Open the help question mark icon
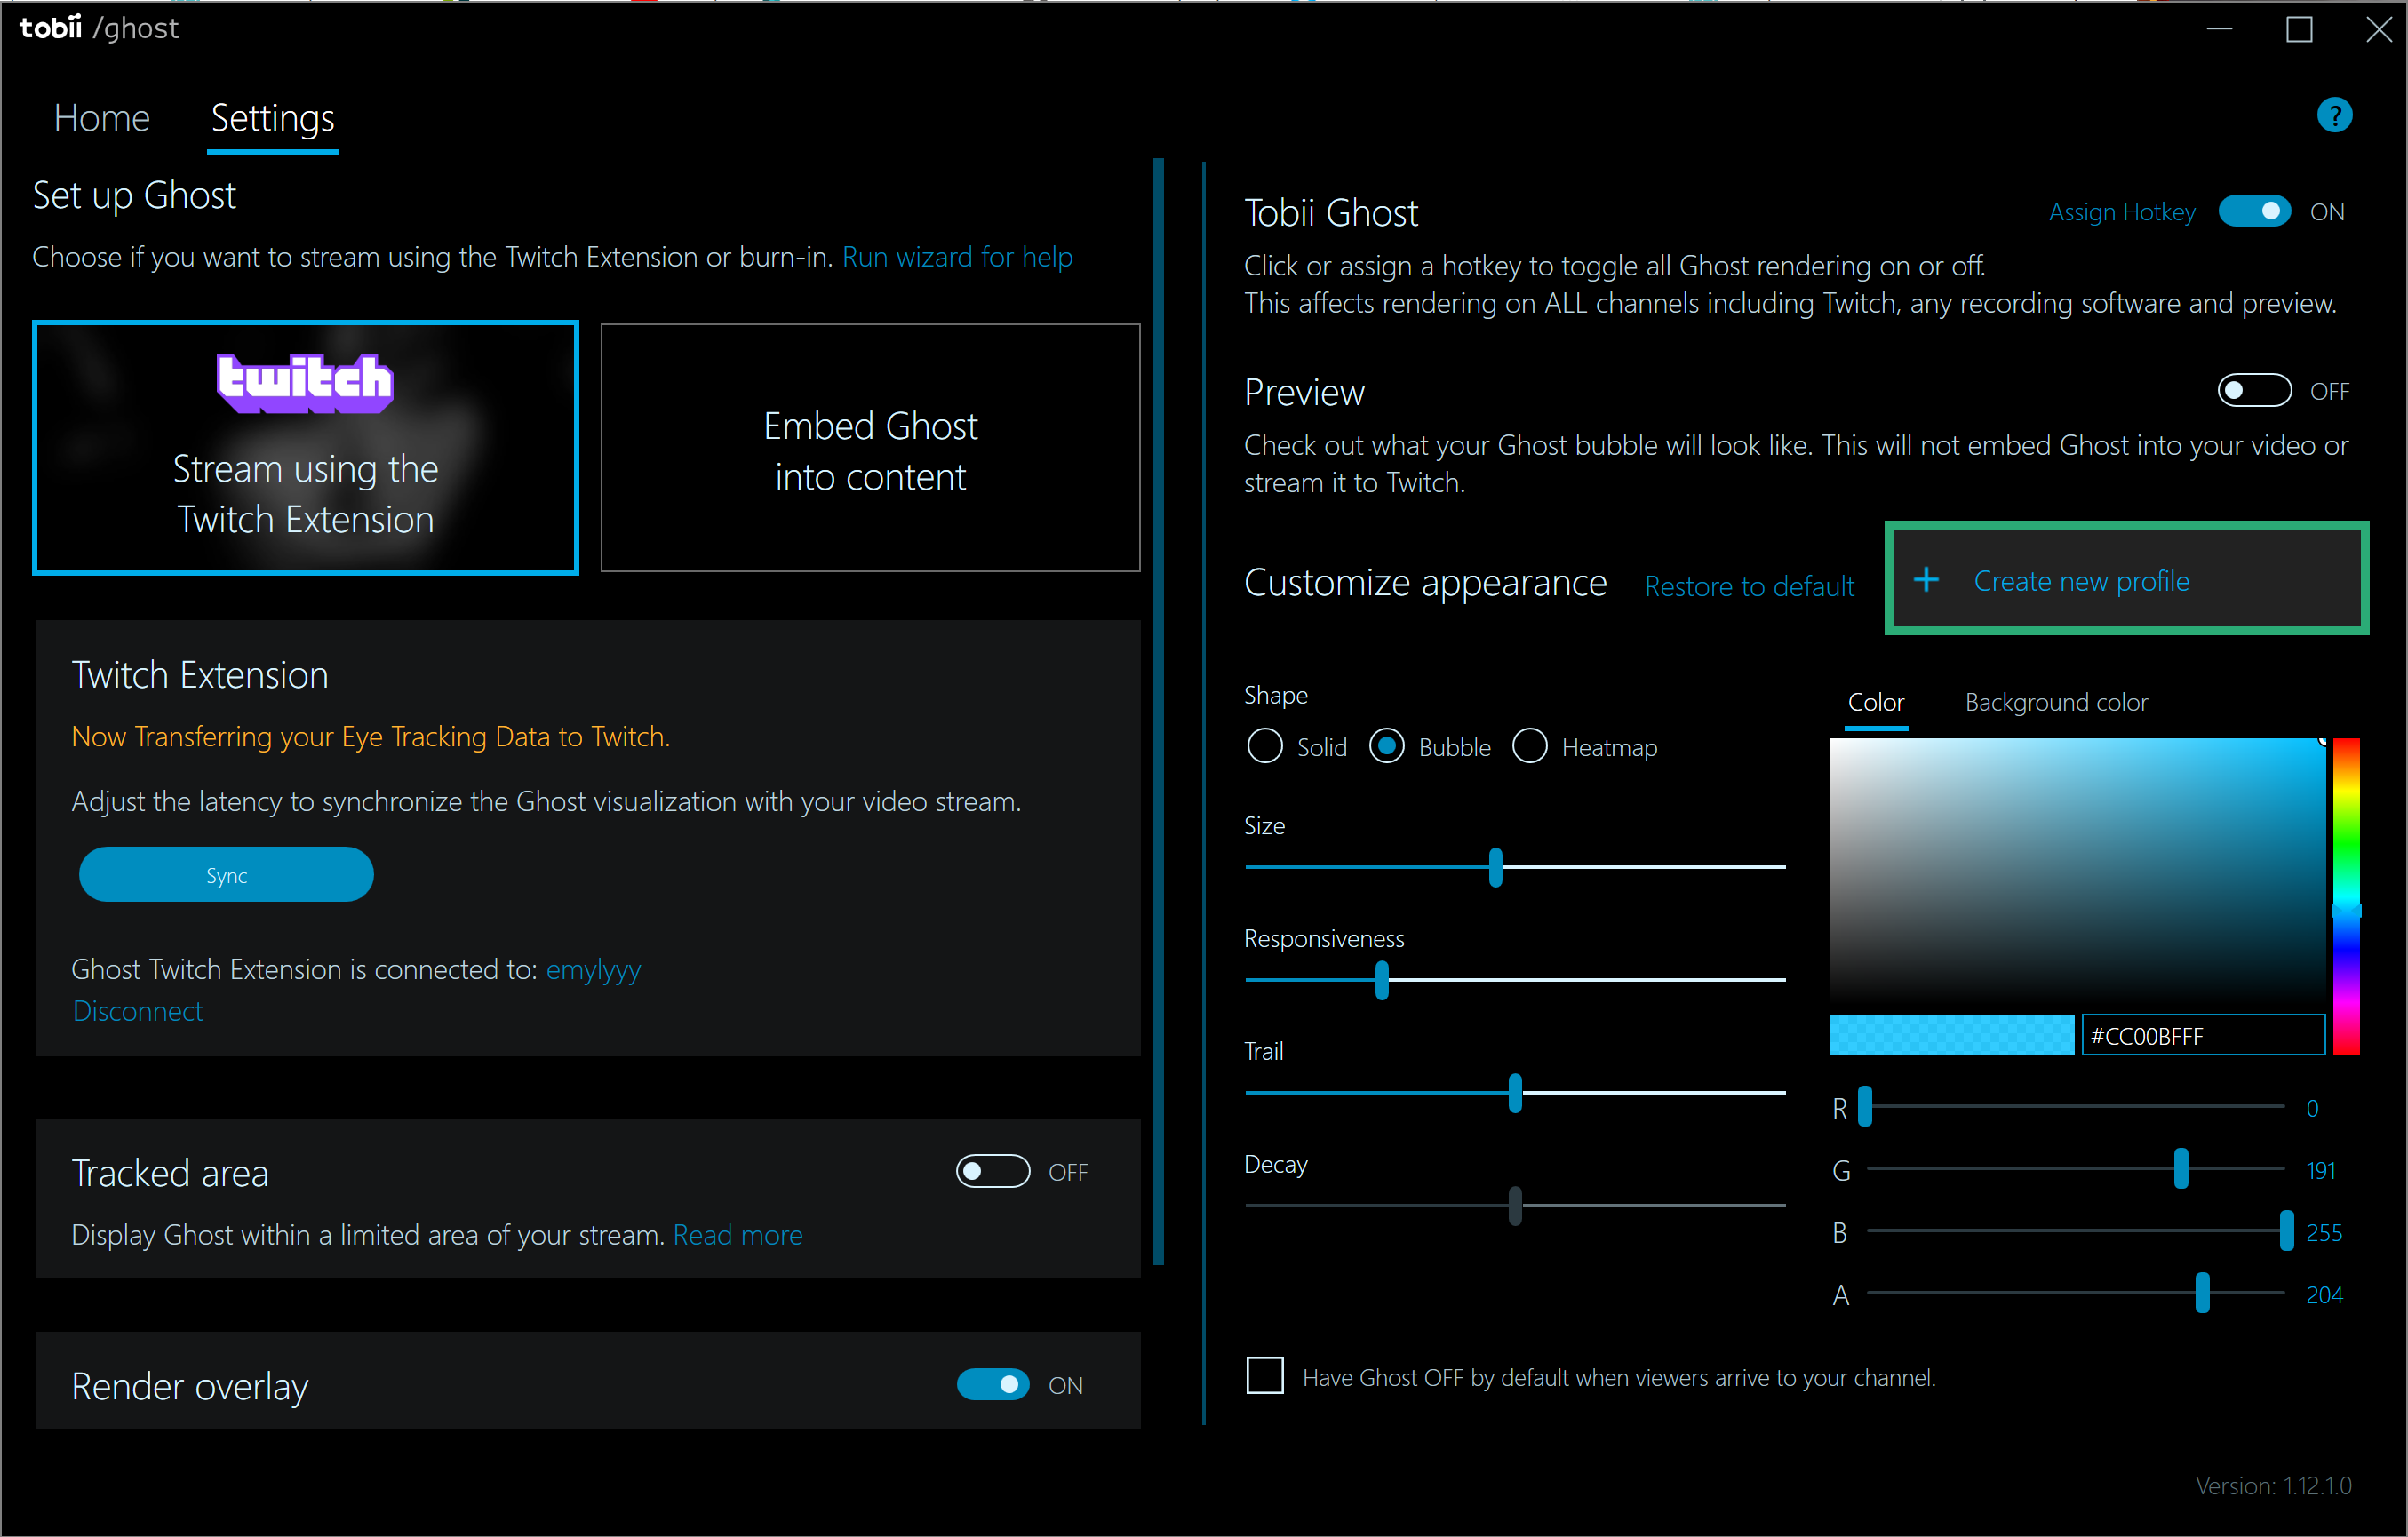Screen dimensions: 2408x1537 coord(2334,115)
